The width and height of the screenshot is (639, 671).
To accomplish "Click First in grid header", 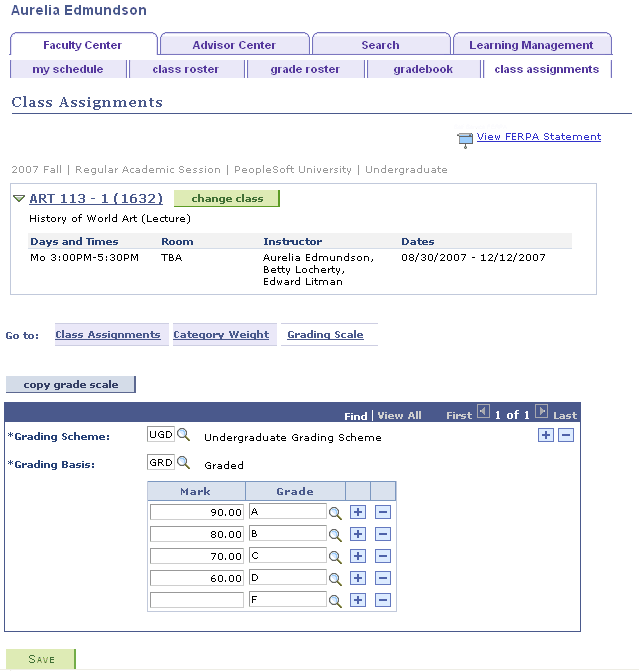I will [x=459, y=416].
